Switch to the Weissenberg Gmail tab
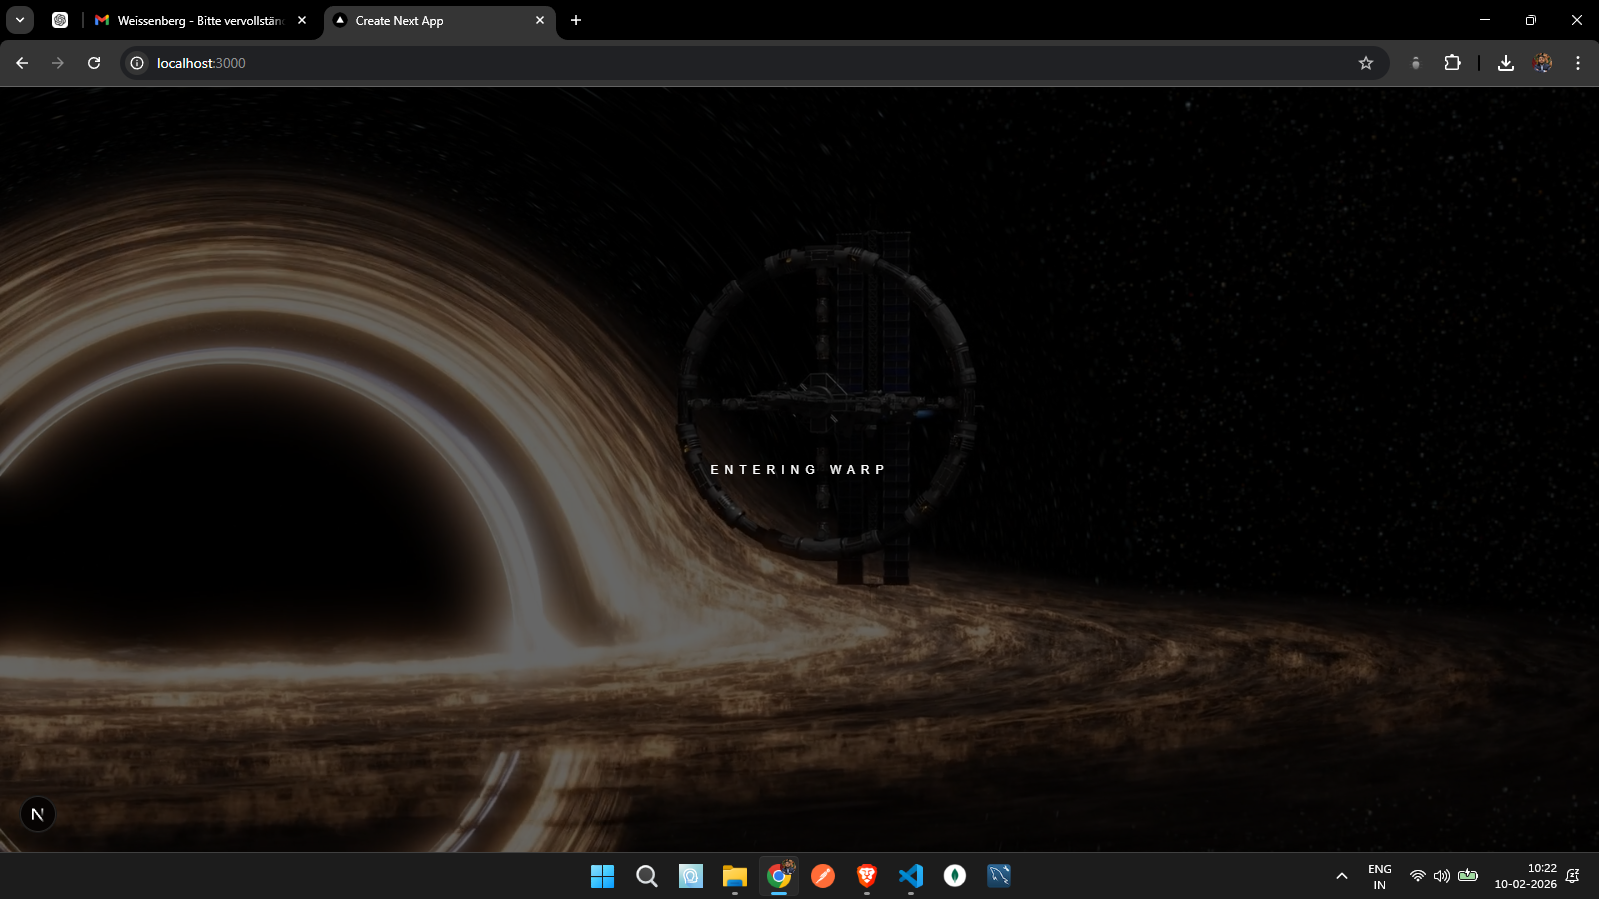Screen dimensions: 1599x899 pyautogui.click(x=200, y=20)
